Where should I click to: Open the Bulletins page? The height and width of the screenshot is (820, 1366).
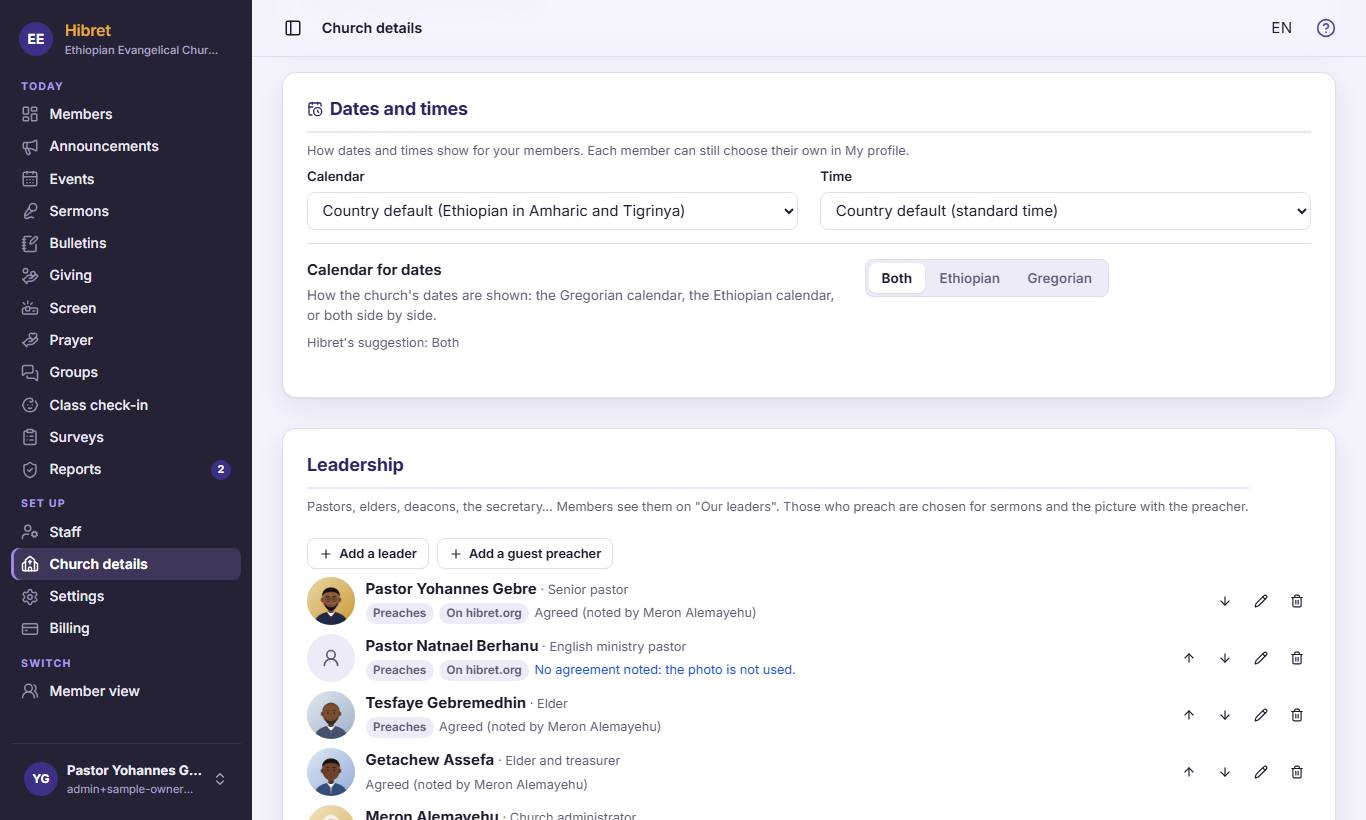(x=126, y=243)
